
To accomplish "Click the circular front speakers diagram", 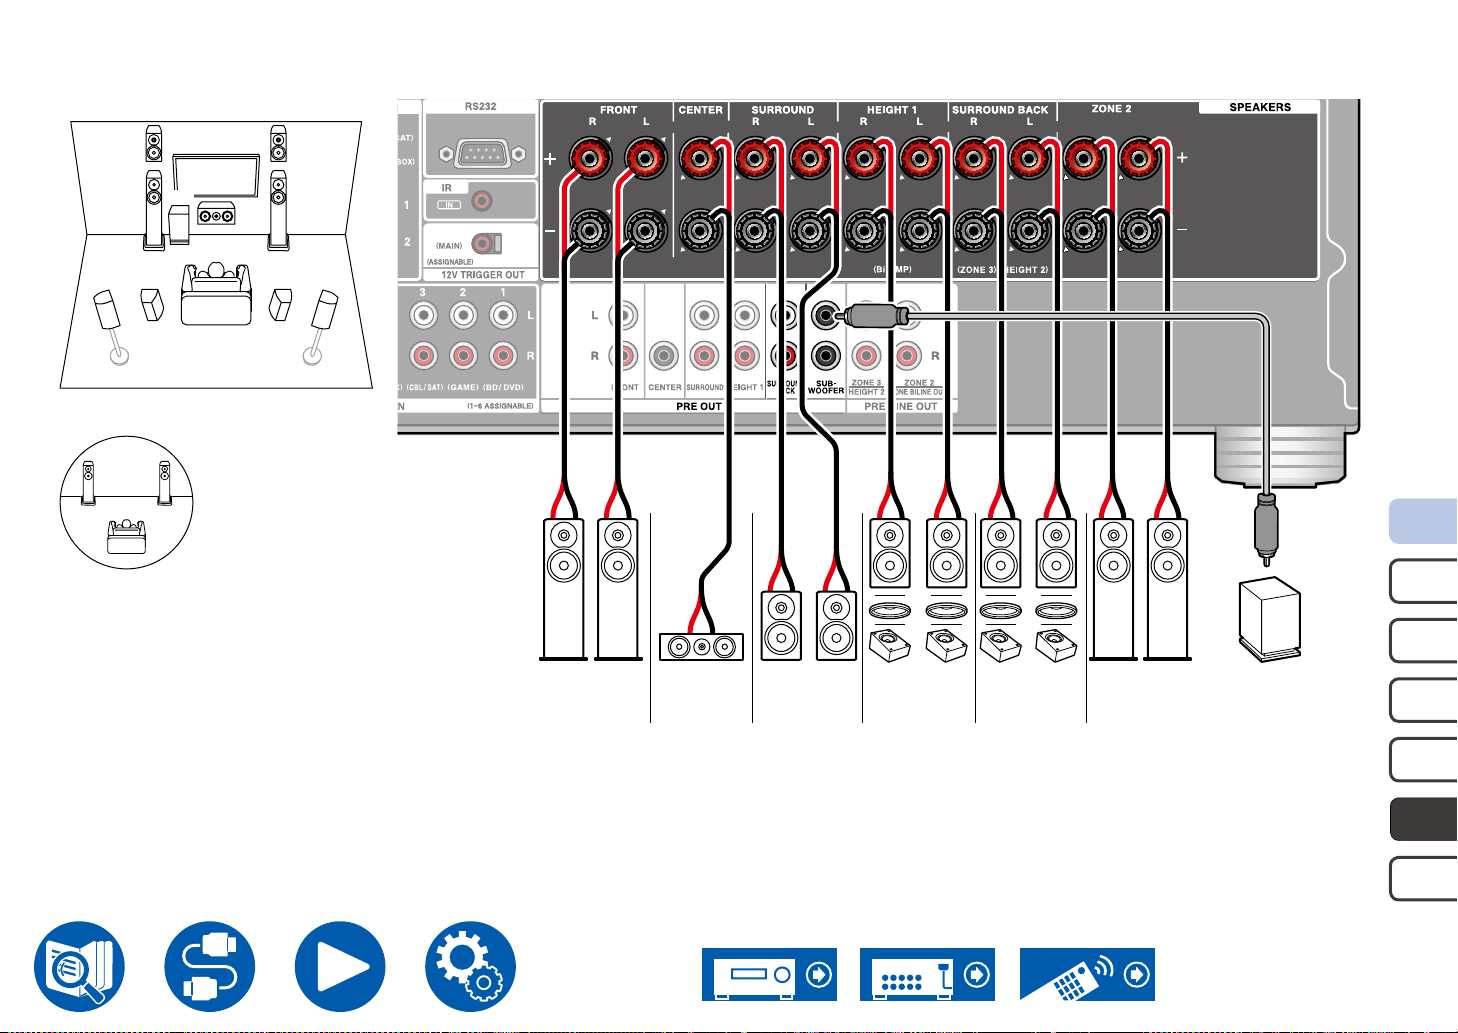I will click(126, 502).
